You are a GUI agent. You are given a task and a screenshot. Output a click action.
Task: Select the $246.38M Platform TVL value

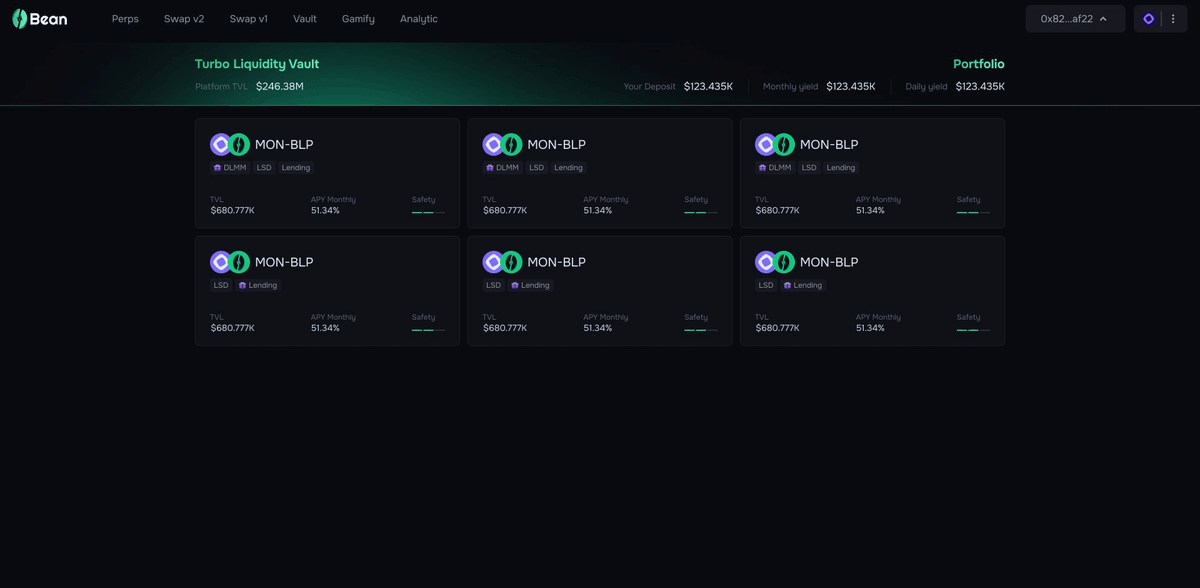pyautogui.click(x=280, y=87)
